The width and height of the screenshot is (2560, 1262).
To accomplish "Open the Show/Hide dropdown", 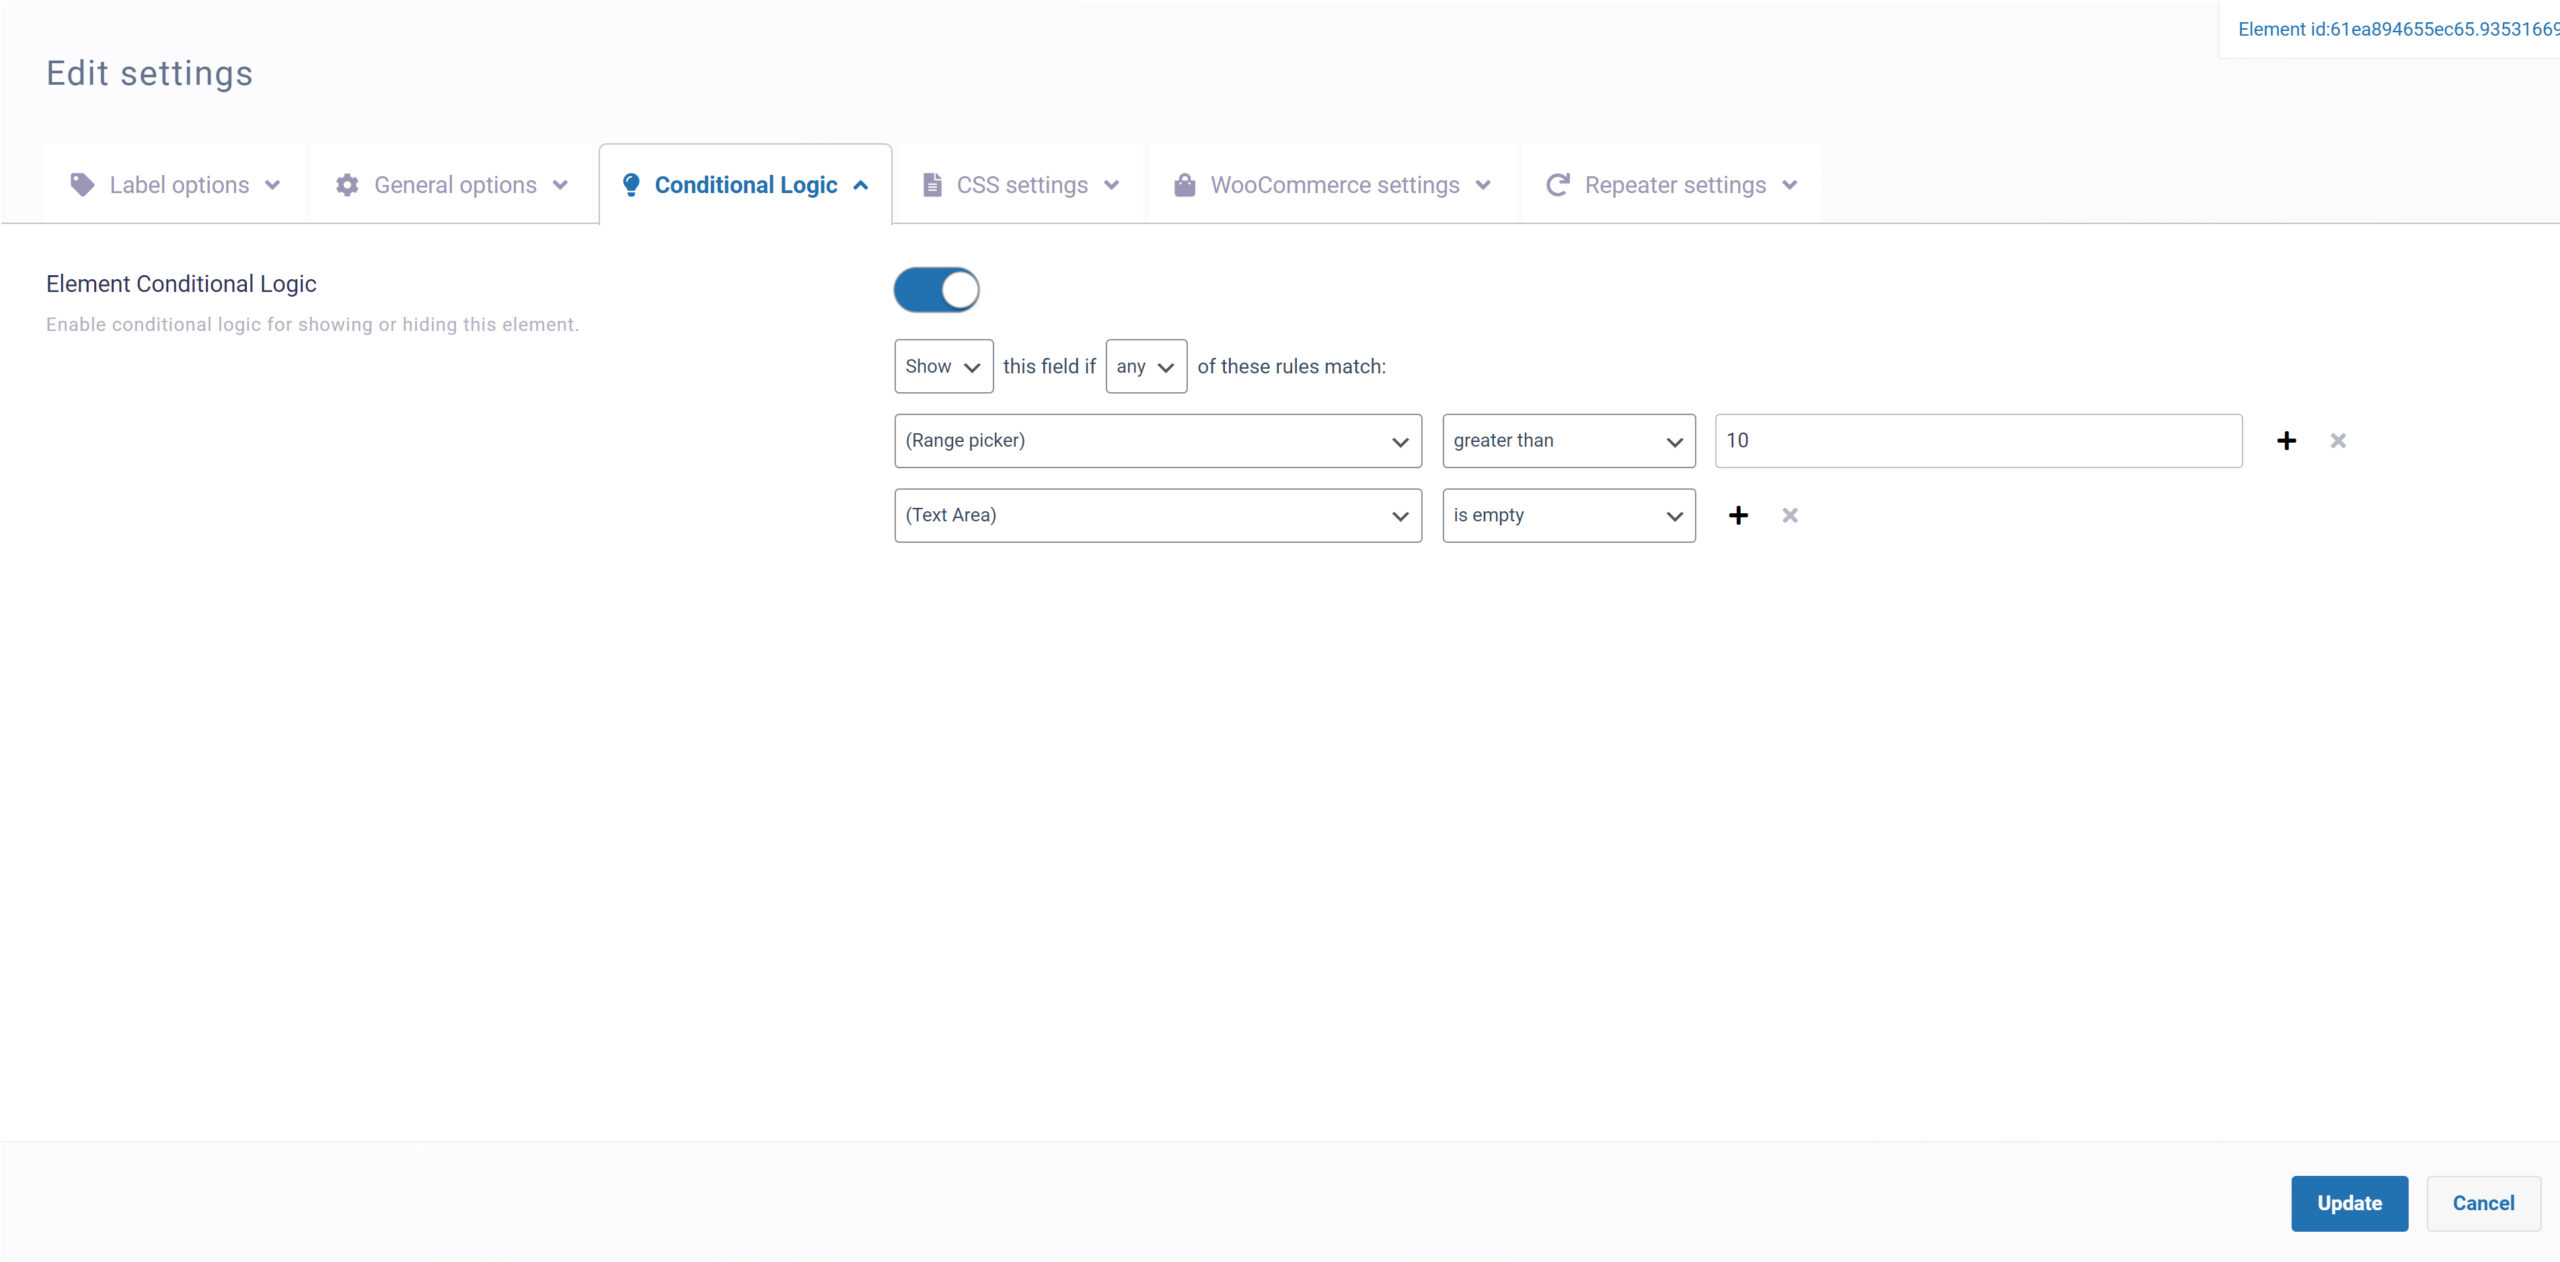I will (944, 366).
